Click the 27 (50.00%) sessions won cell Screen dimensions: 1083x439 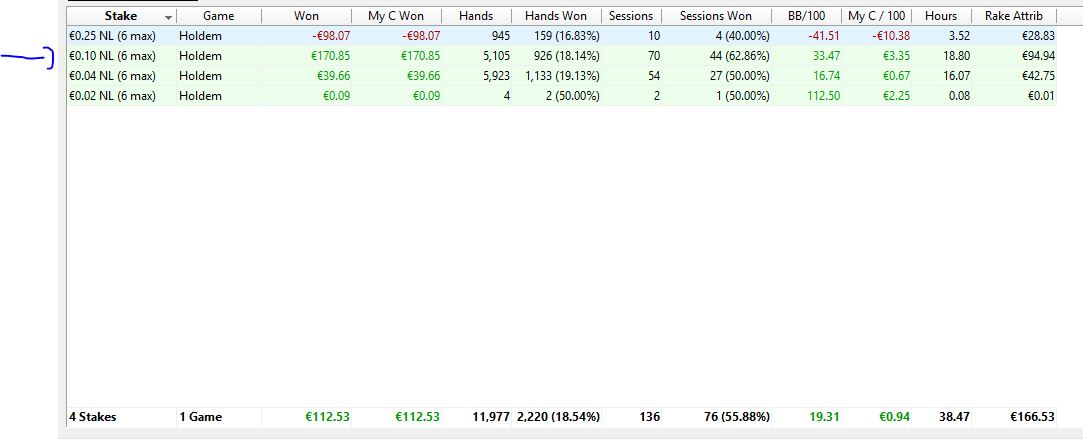(x=739, y=76)
